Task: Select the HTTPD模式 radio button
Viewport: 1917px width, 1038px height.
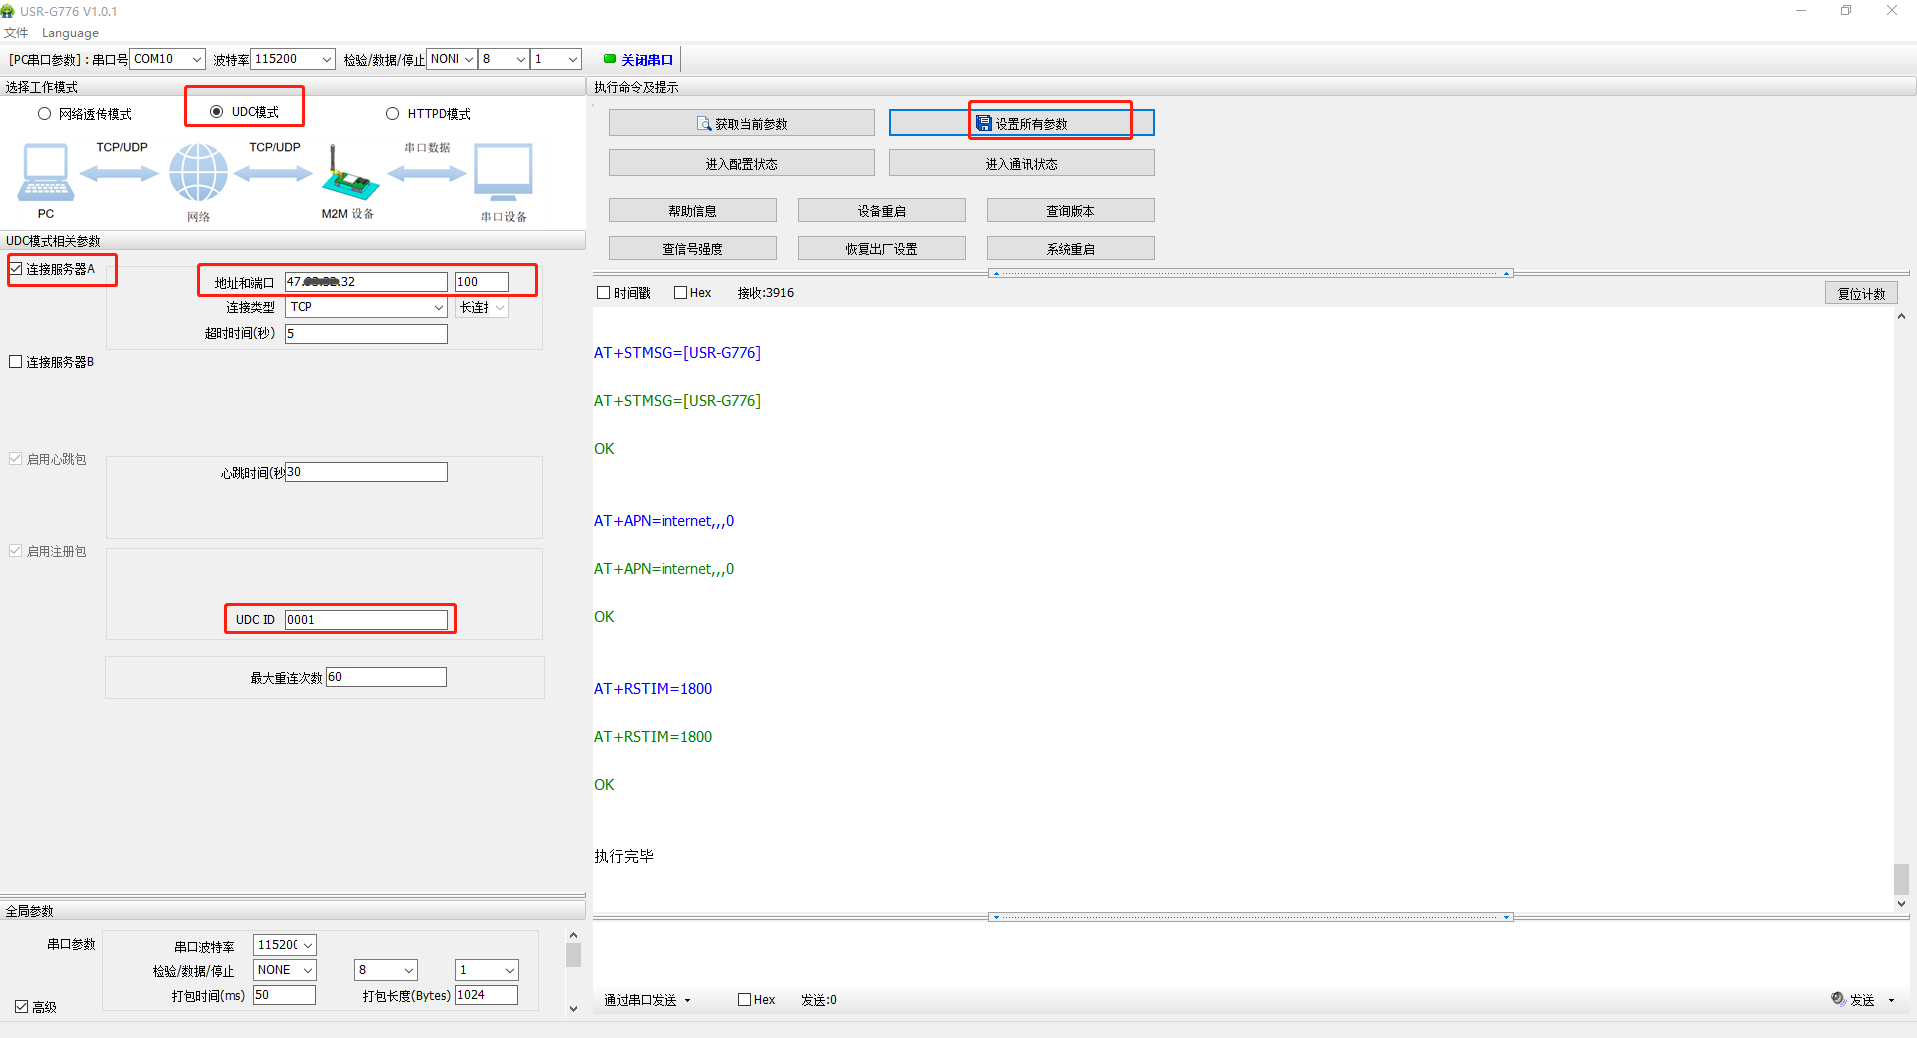Action: (x=393, y=114)
